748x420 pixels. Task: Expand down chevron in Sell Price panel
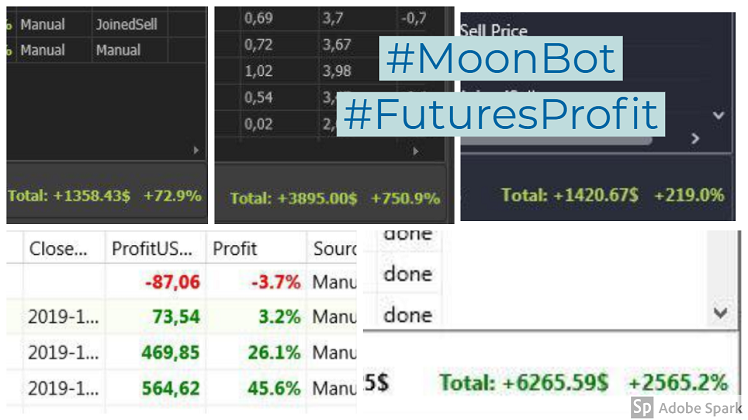[x=718, y=115]
